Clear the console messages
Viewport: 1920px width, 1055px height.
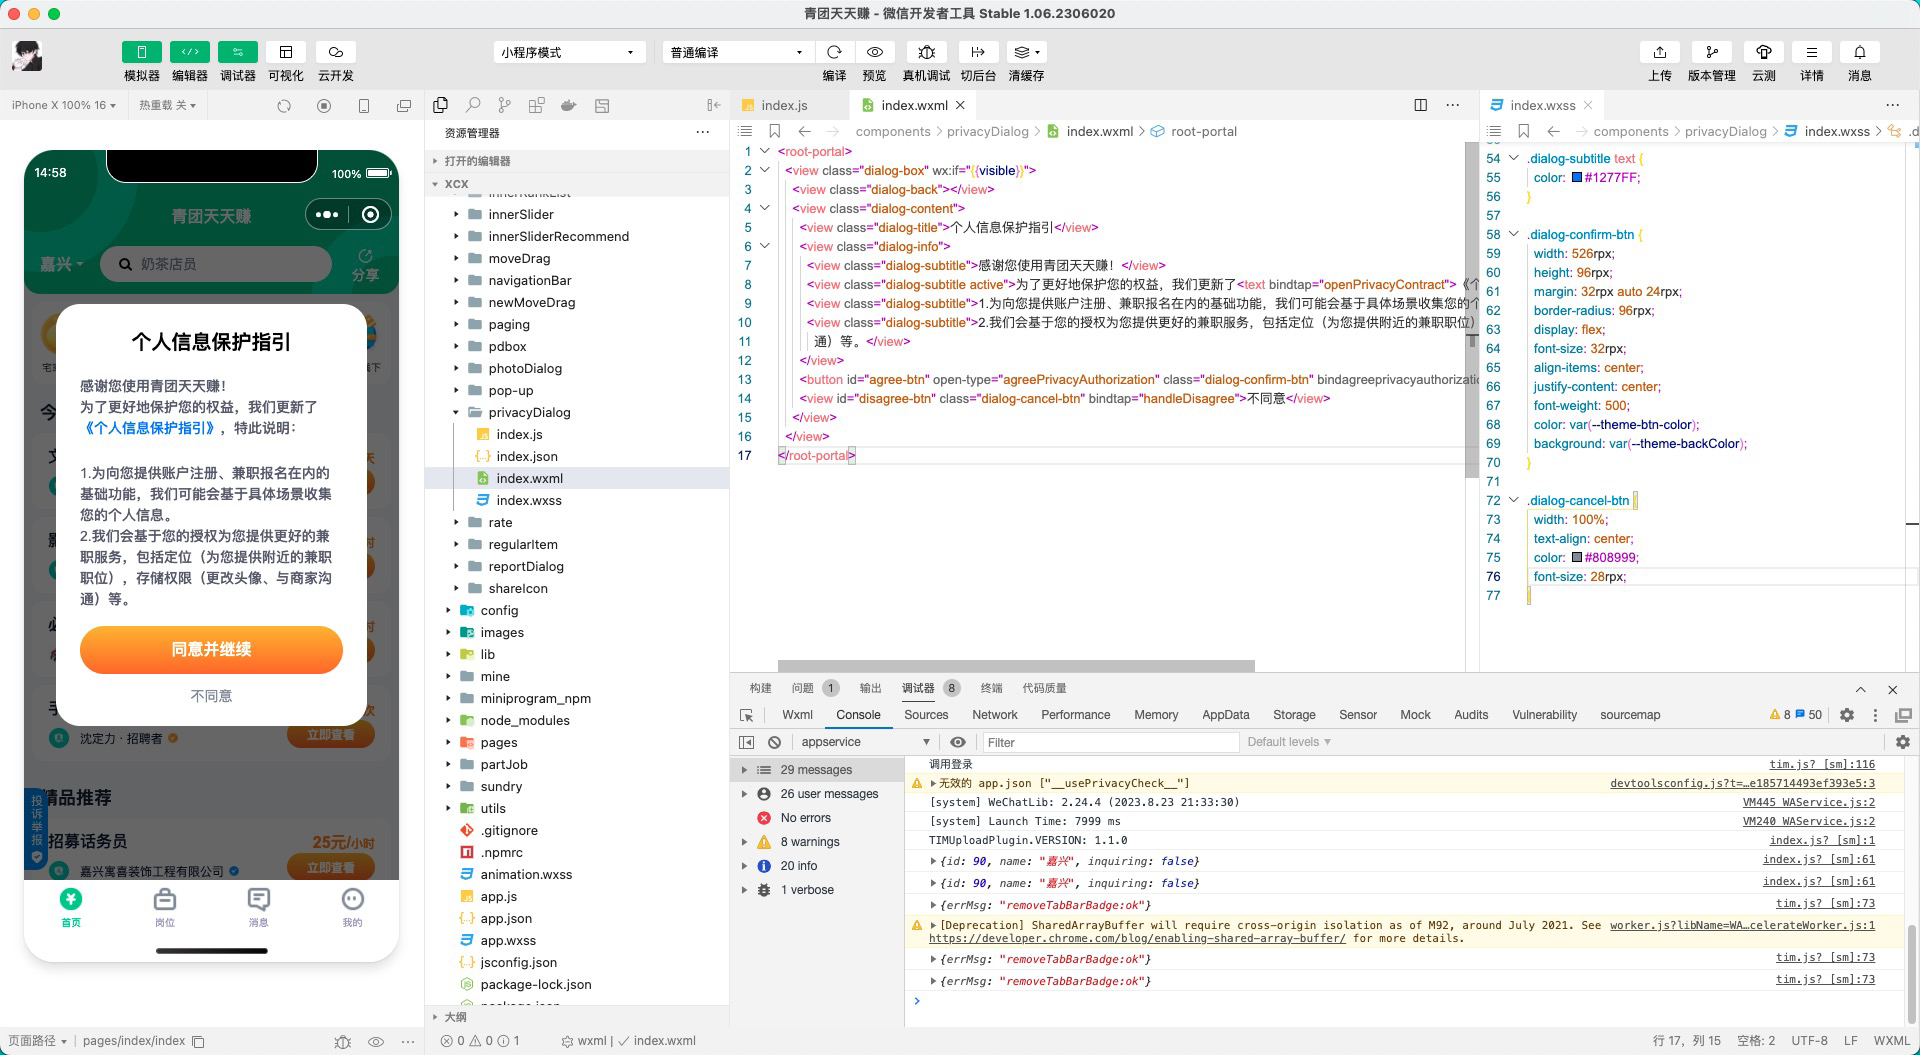click(774, 742)
